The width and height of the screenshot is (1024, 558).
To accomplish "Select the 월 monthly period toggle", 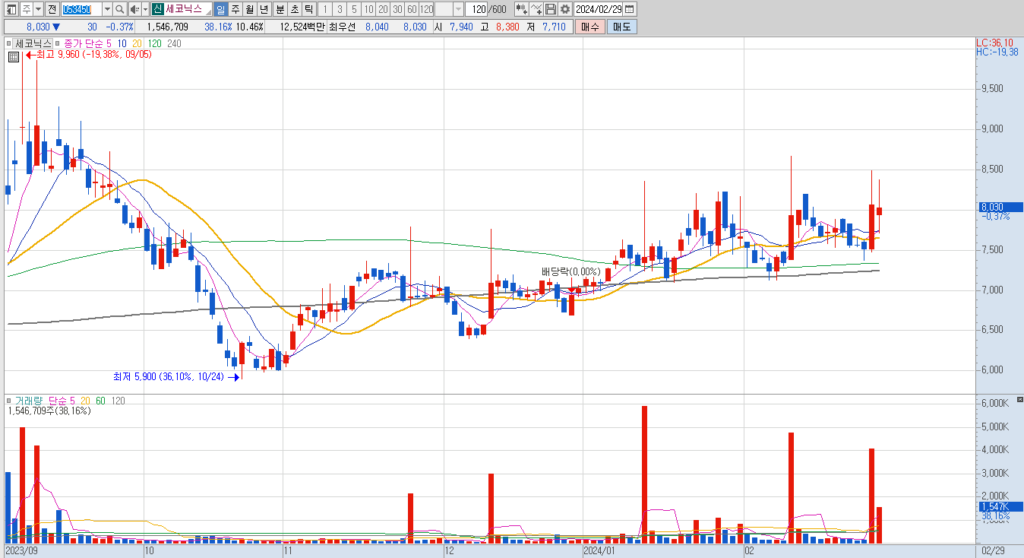I will point(249,9).
